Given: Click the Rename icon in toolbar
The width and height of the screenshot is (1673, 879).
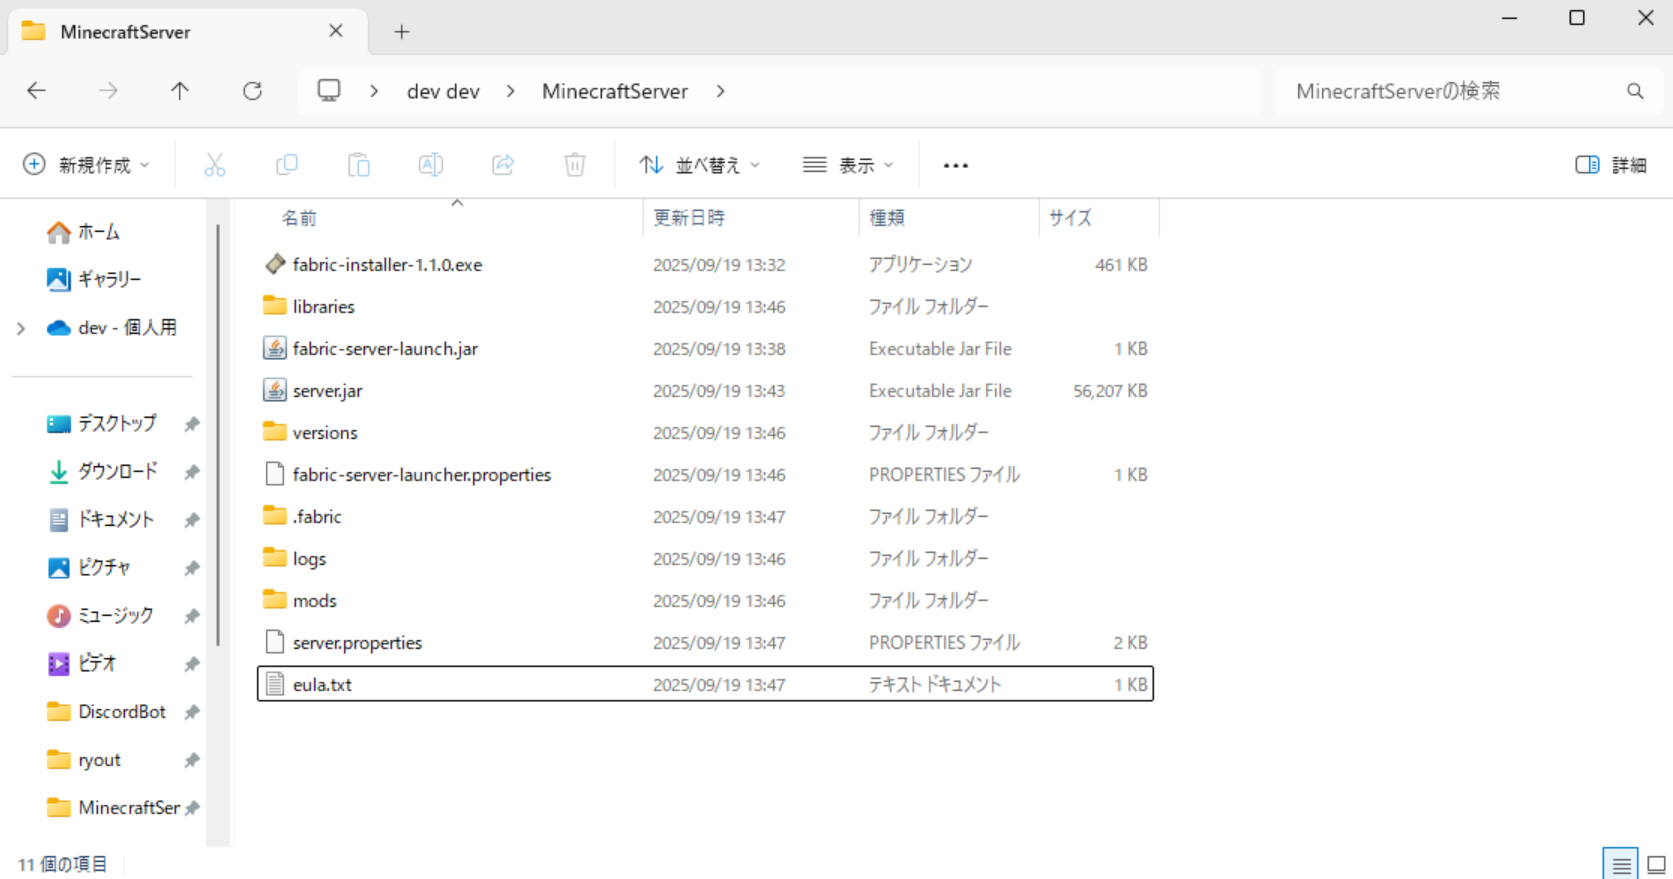Looking at the screenshot, I should tap(431, 165).
